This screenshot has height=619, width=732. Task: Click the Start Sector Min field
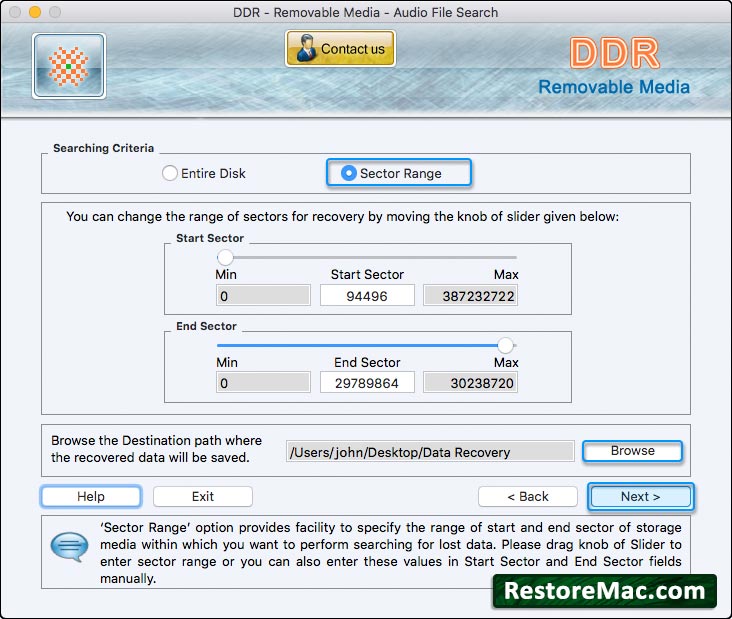tap(263, 296)
